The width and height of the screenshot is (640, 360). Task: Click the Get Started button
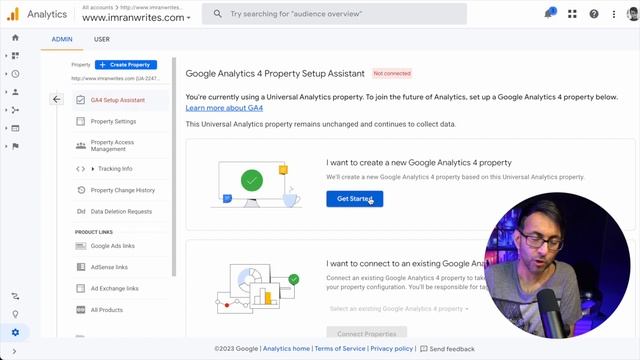click(x=355, y=199)
